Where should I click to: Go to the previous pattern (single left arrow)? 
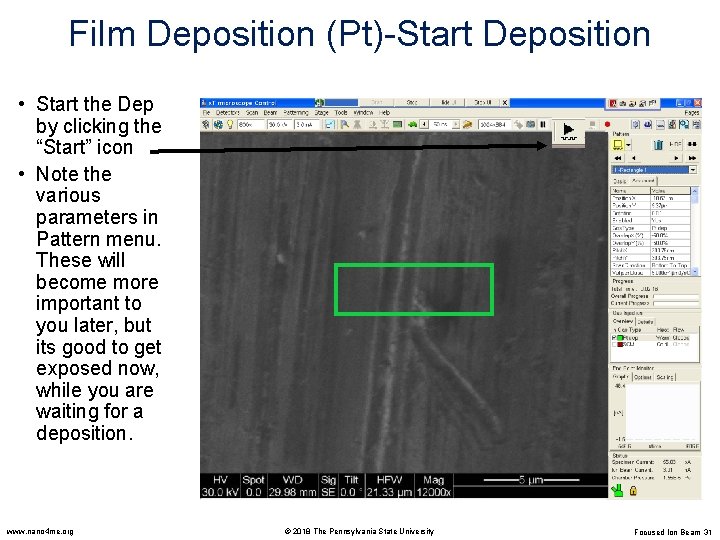[x=633, y=158]
